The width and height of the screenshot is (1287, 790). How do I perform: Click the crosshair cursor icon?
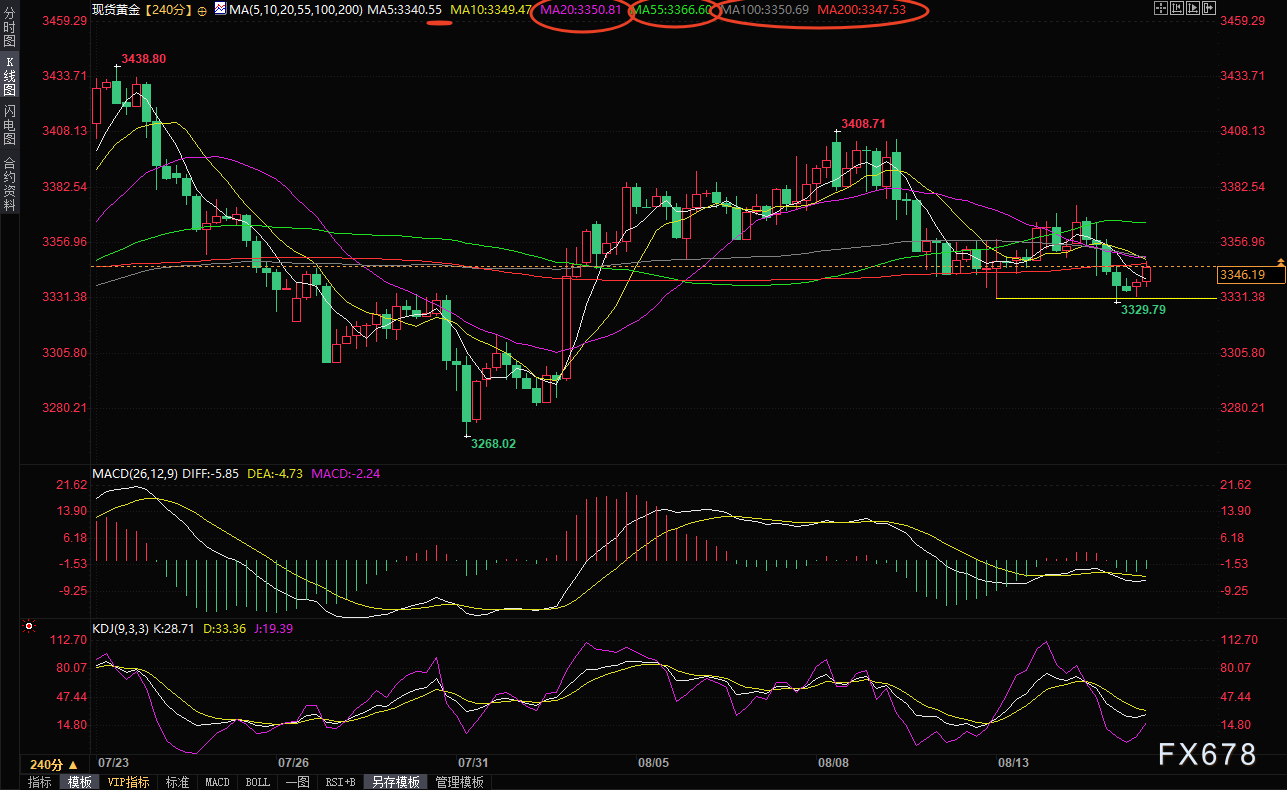1160,9
